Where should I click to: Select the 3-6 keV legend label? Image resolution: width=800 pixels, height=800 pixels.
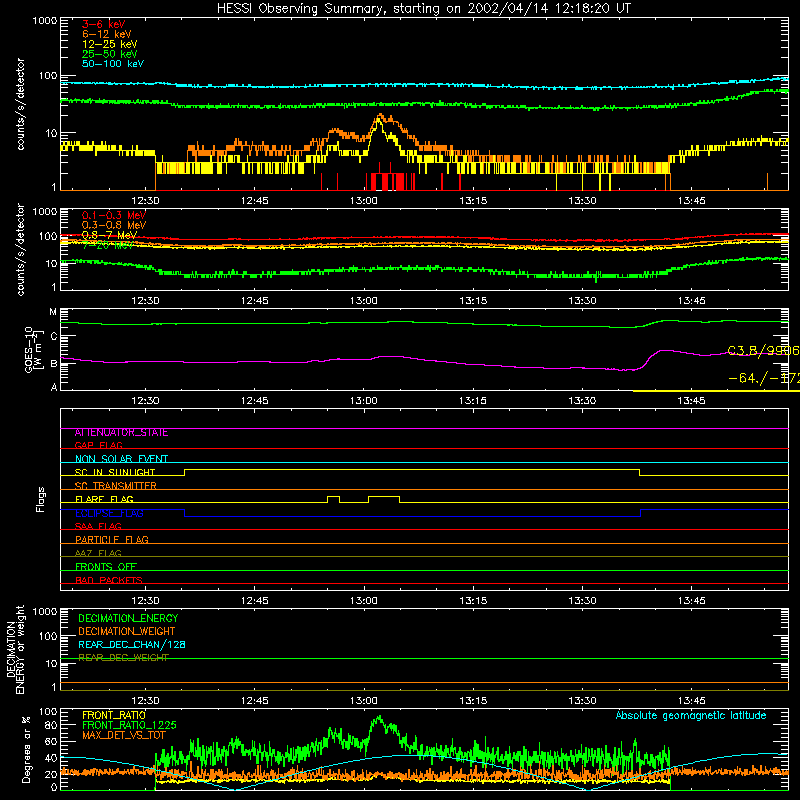(103, 24)
